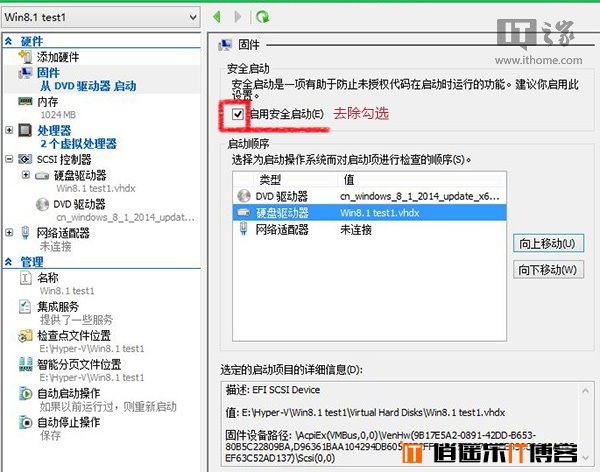Collapse the 管理 section chevron
Image resolution: width=600 pixels, height=472 pixels.
tap(8, 262)
